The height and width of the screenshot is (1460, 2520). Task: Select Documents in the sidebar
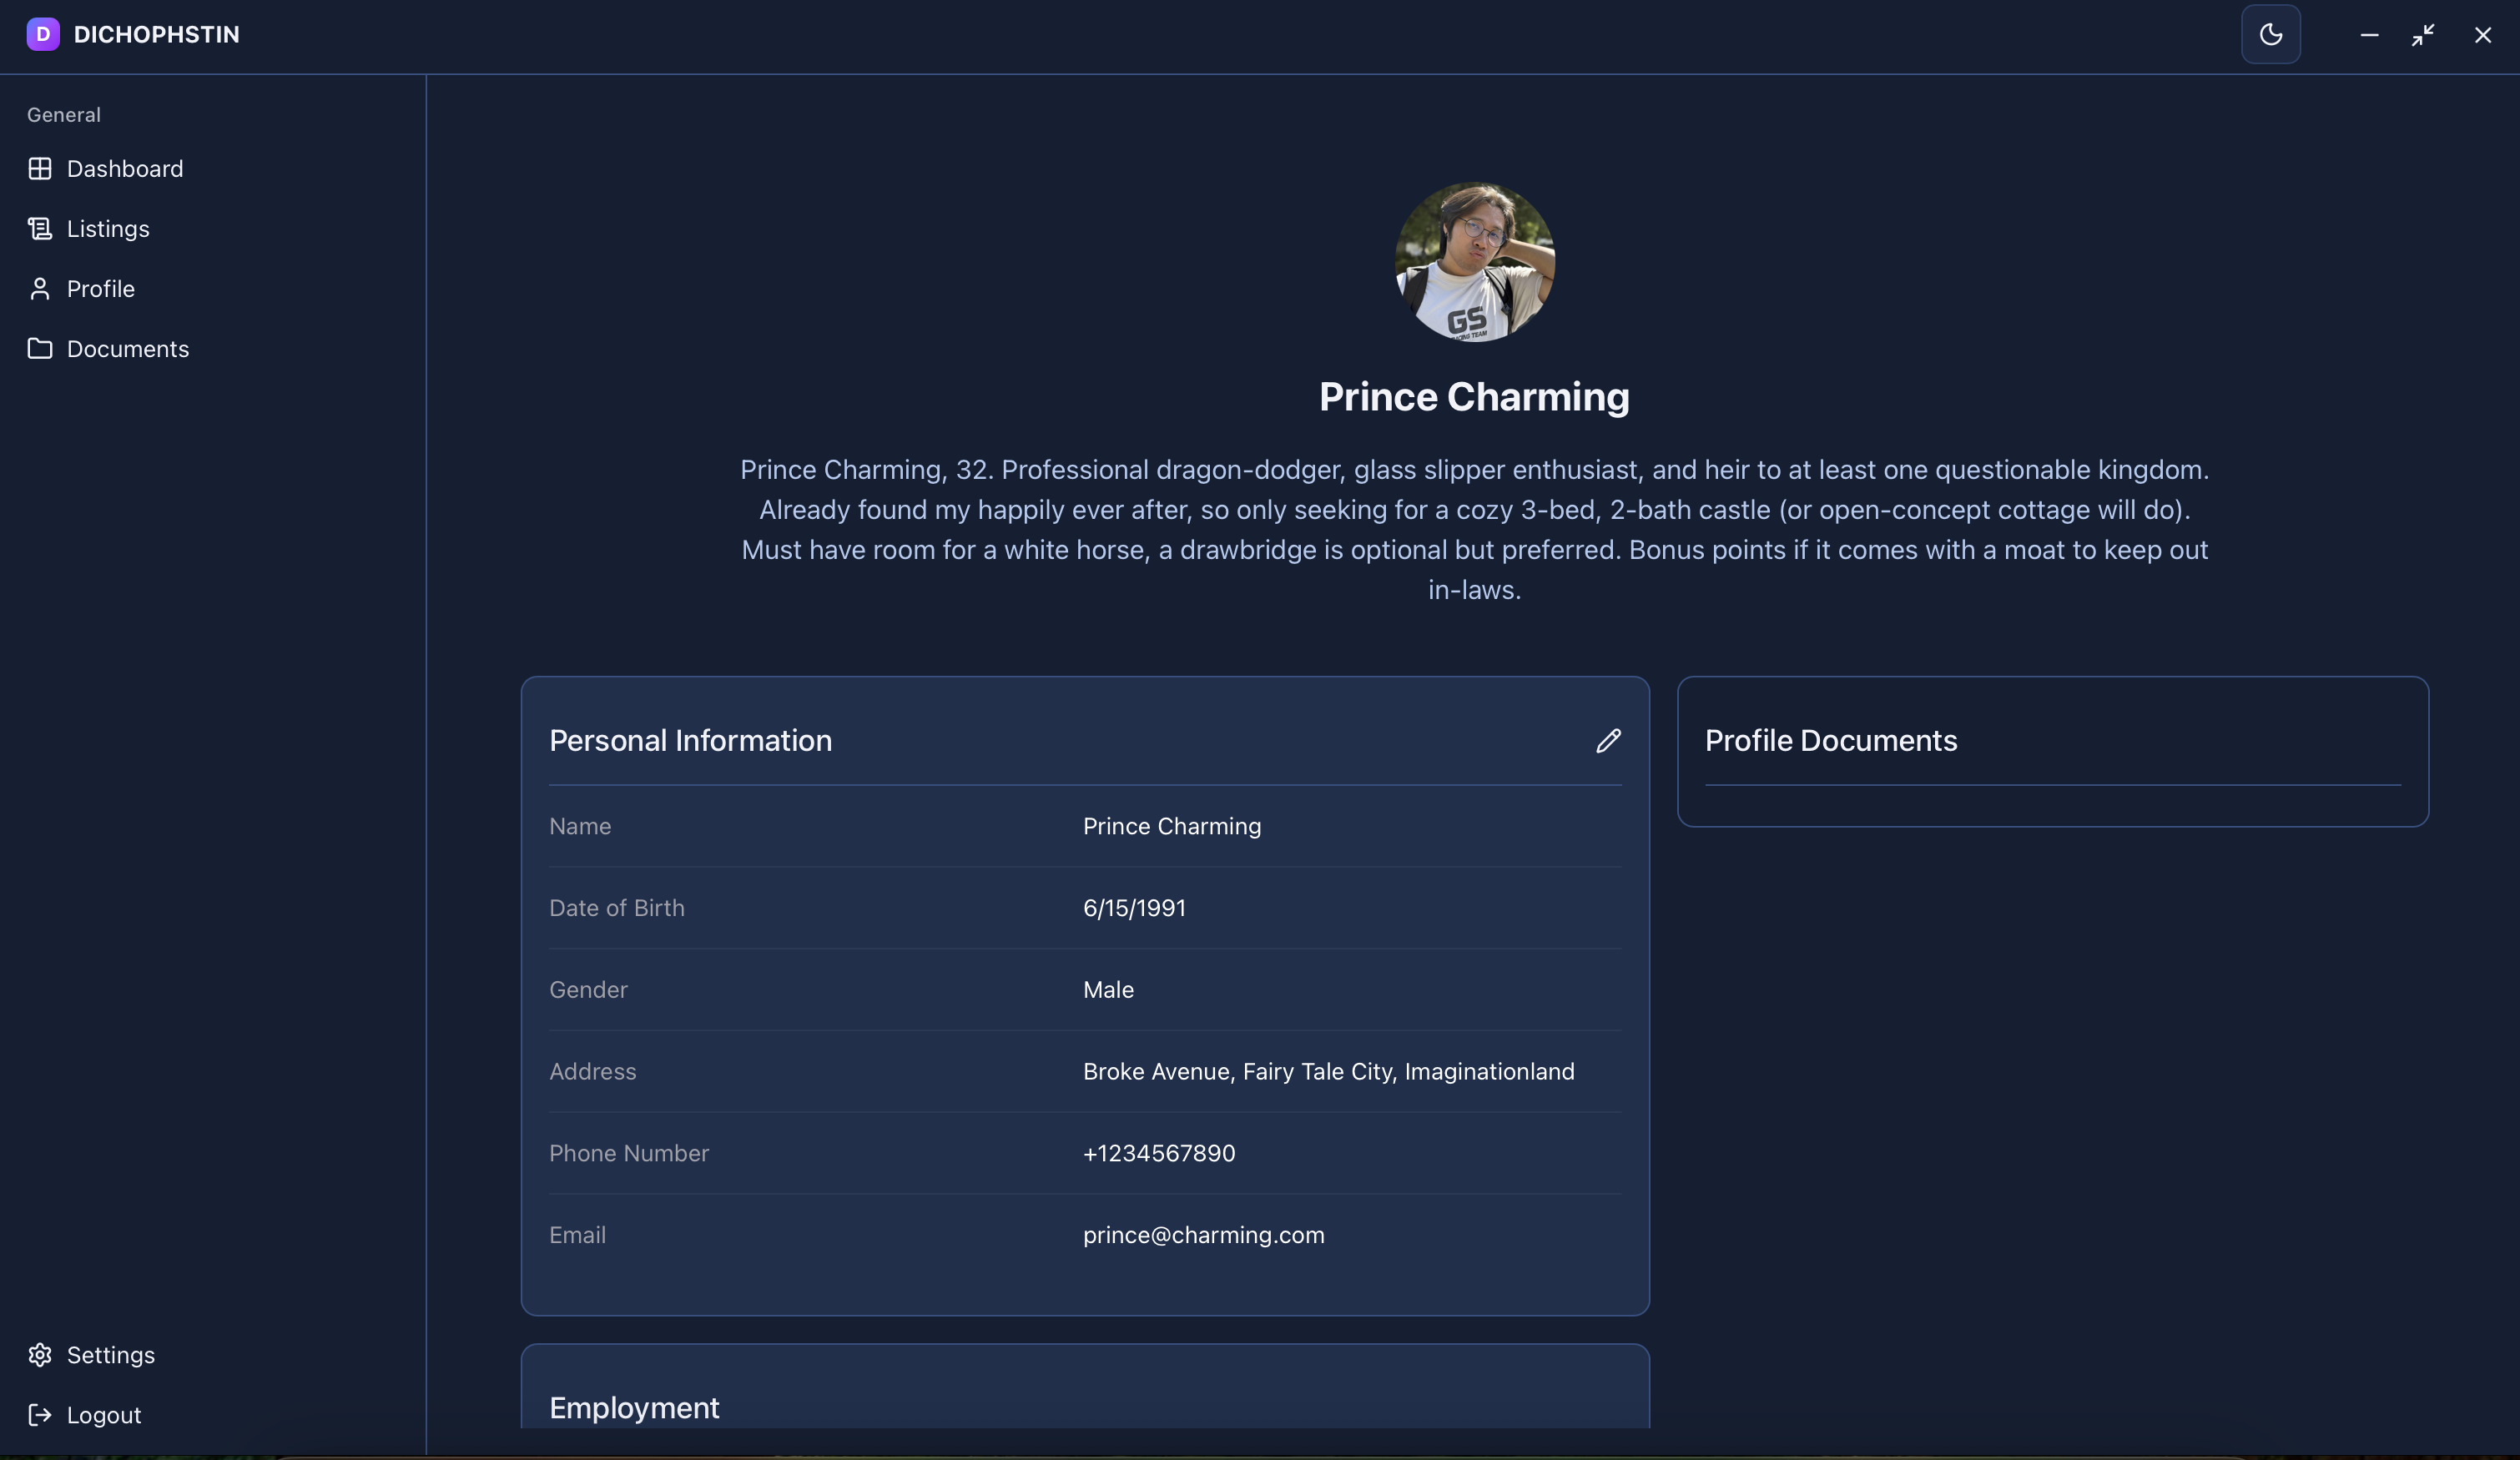click(x=128, y=349)
